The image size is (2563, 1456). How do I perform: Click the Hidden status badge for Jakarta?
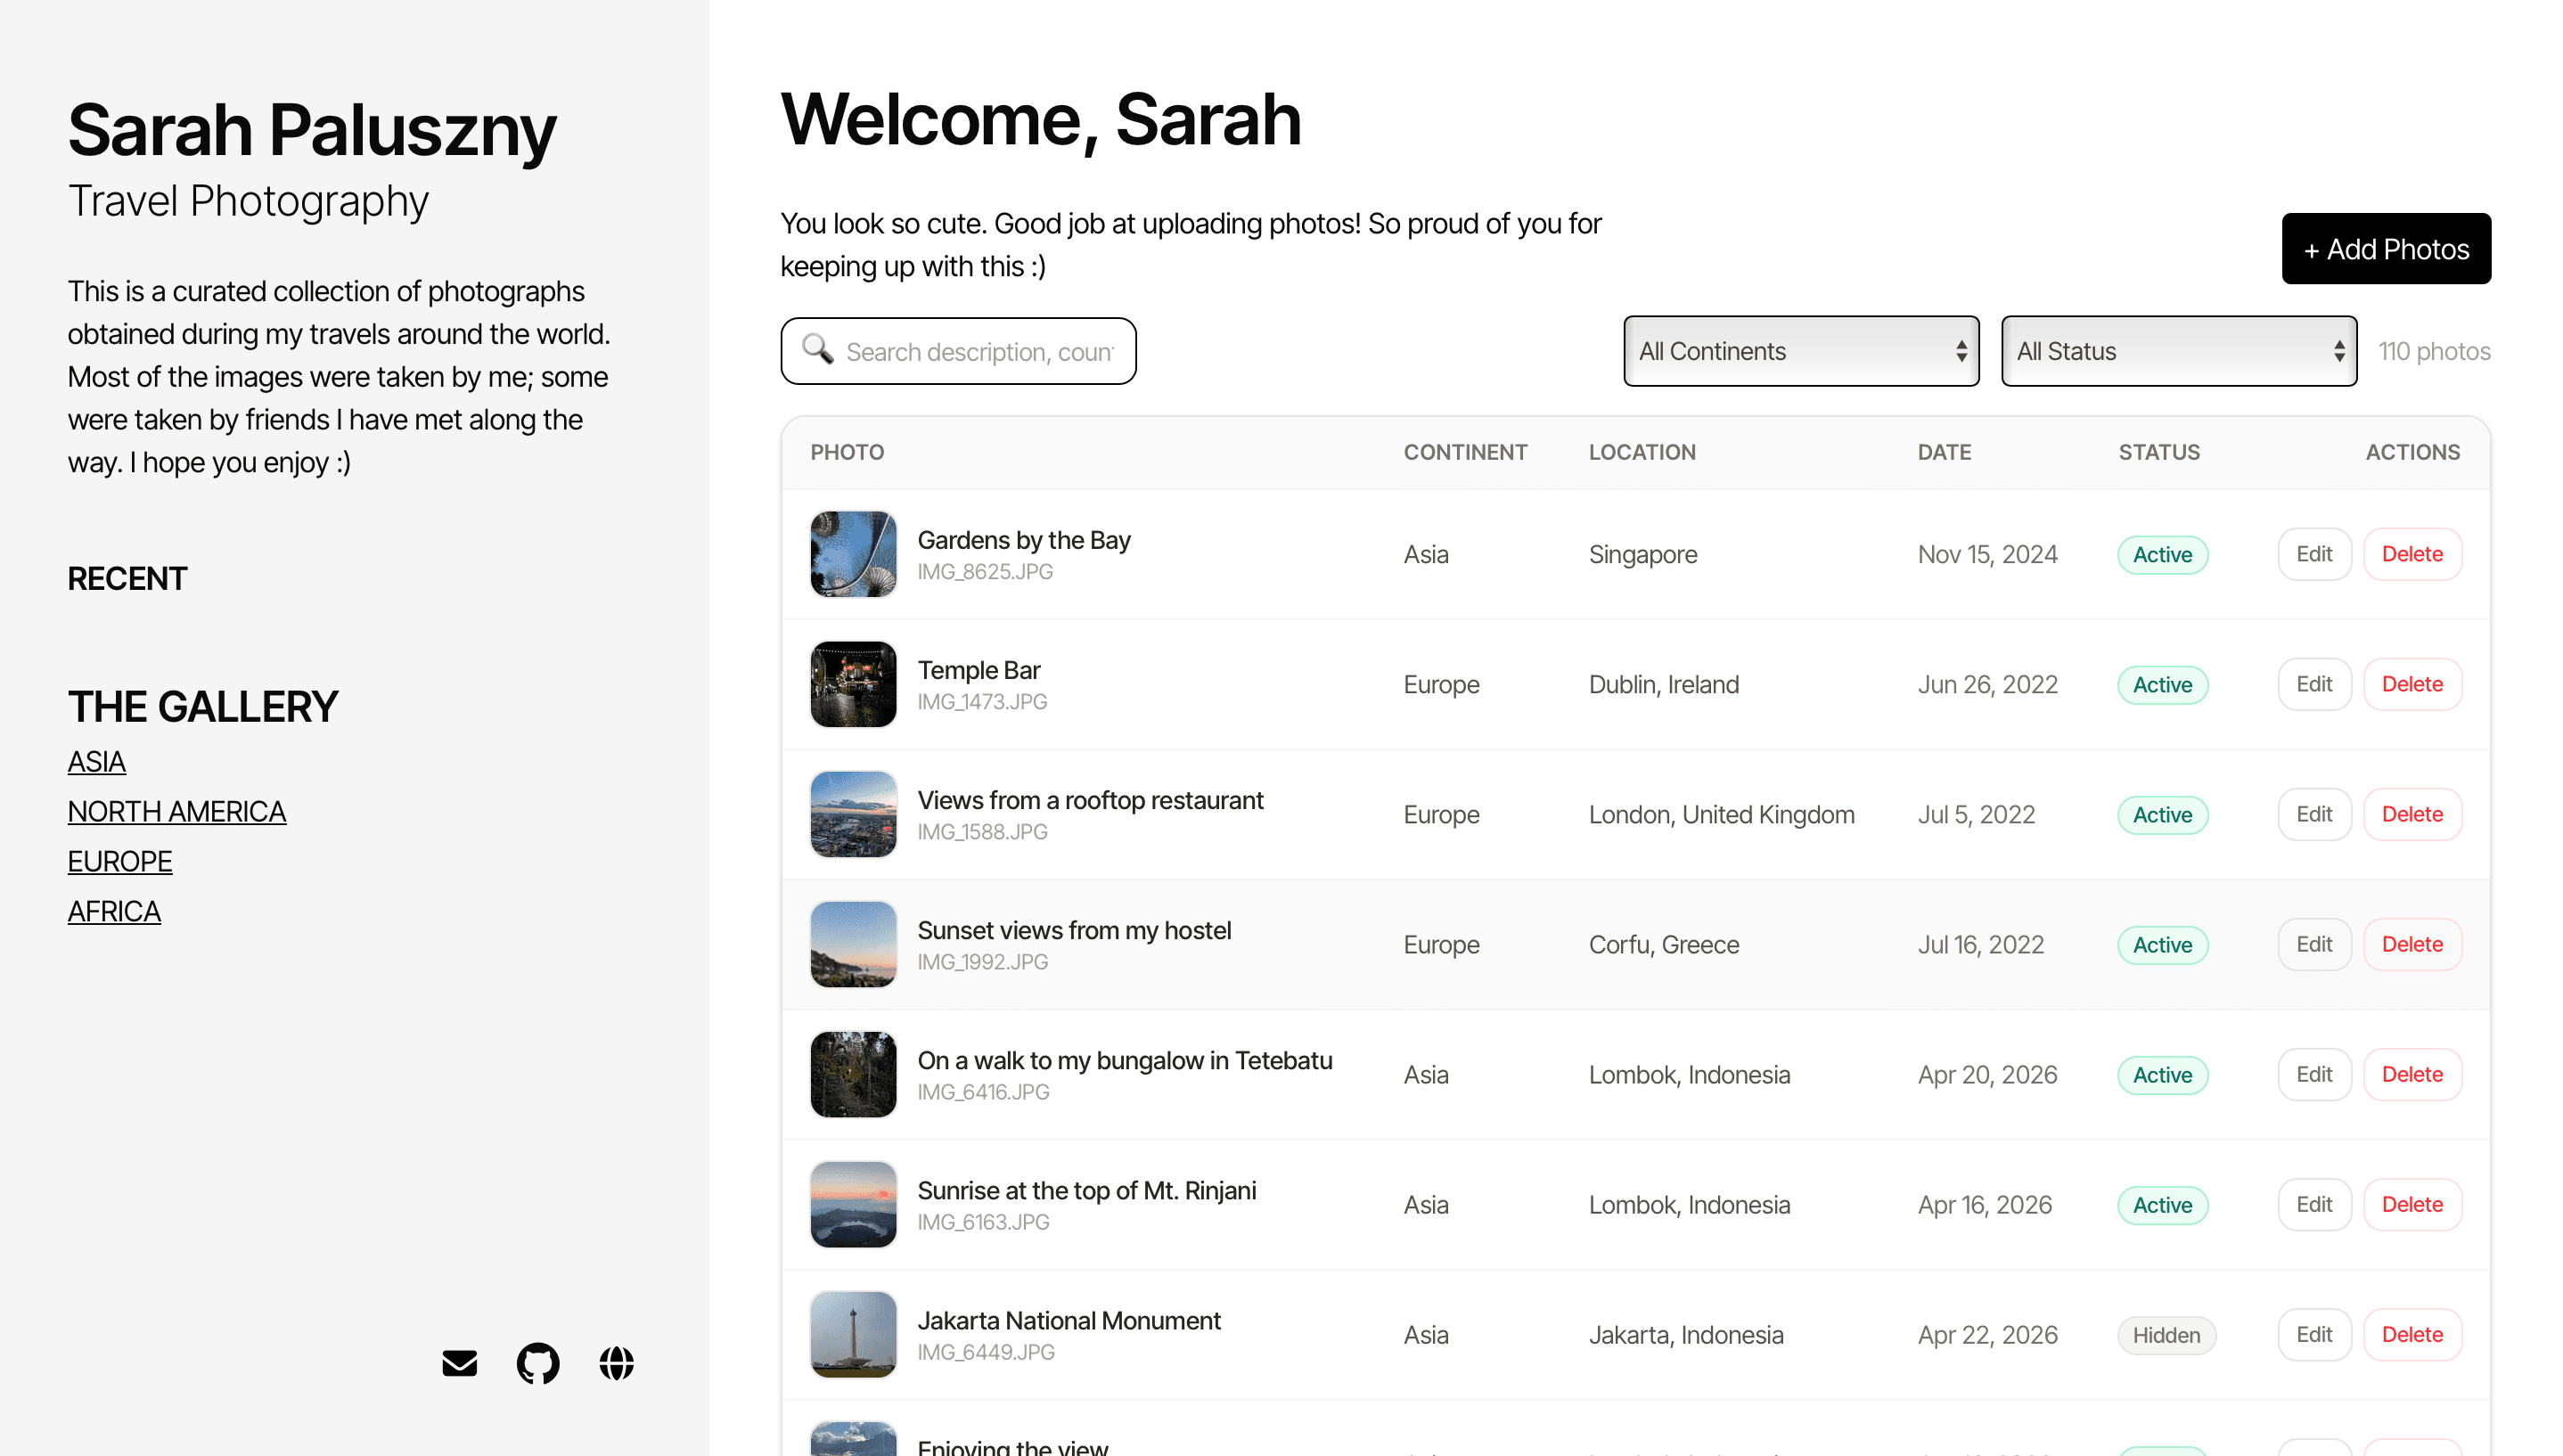click(2166, 1335)
